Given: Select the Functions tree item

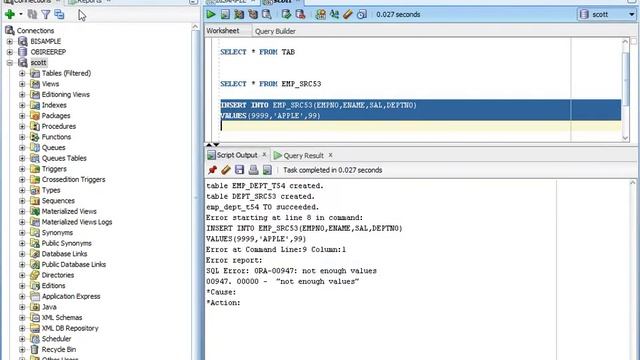Looking at the screenshot, I should pyautogui.click(x=56, y=137).
